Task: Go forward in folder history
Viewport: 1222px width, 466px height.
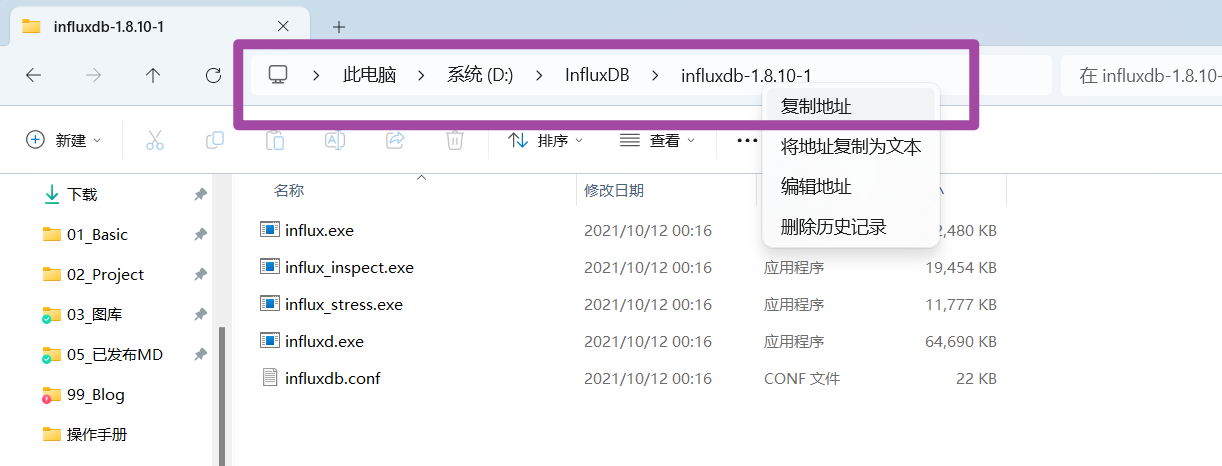Action: (93, 75)
